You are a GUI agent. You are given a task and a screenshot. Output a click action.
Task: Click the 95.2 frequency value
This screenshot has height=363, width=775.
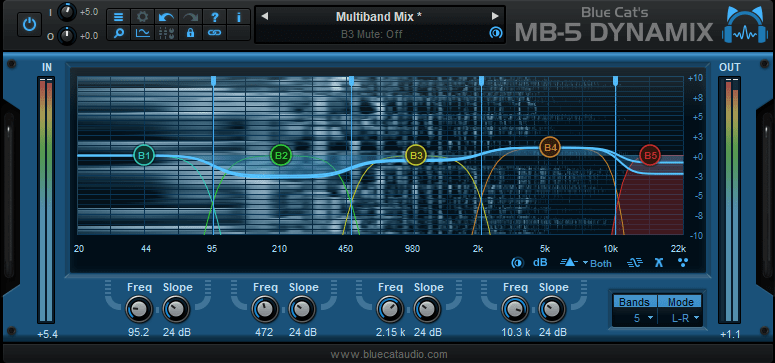pos(139,332)
